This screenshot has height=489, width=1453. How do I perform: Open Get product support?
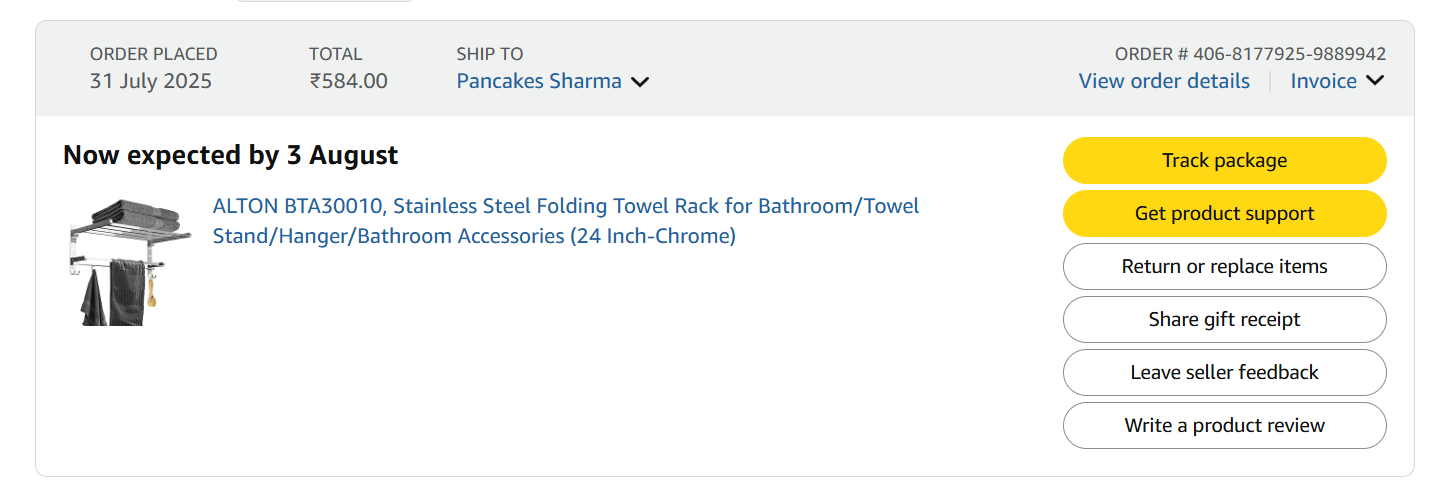tap(1224, 214)
